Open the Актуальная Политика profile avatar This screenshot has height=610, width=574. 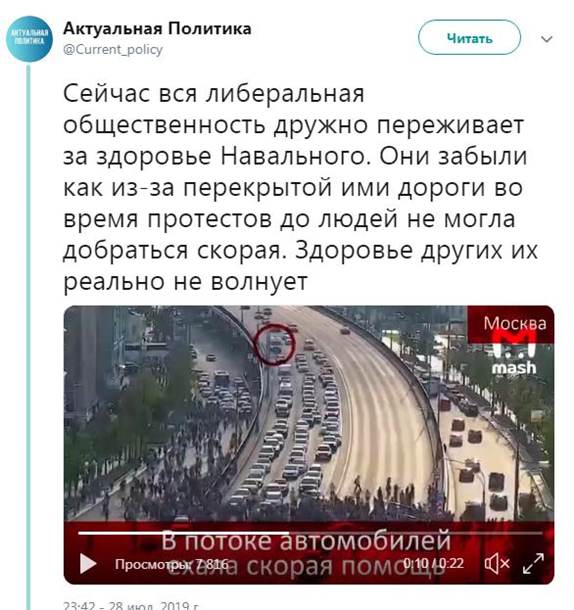[29, 39]
